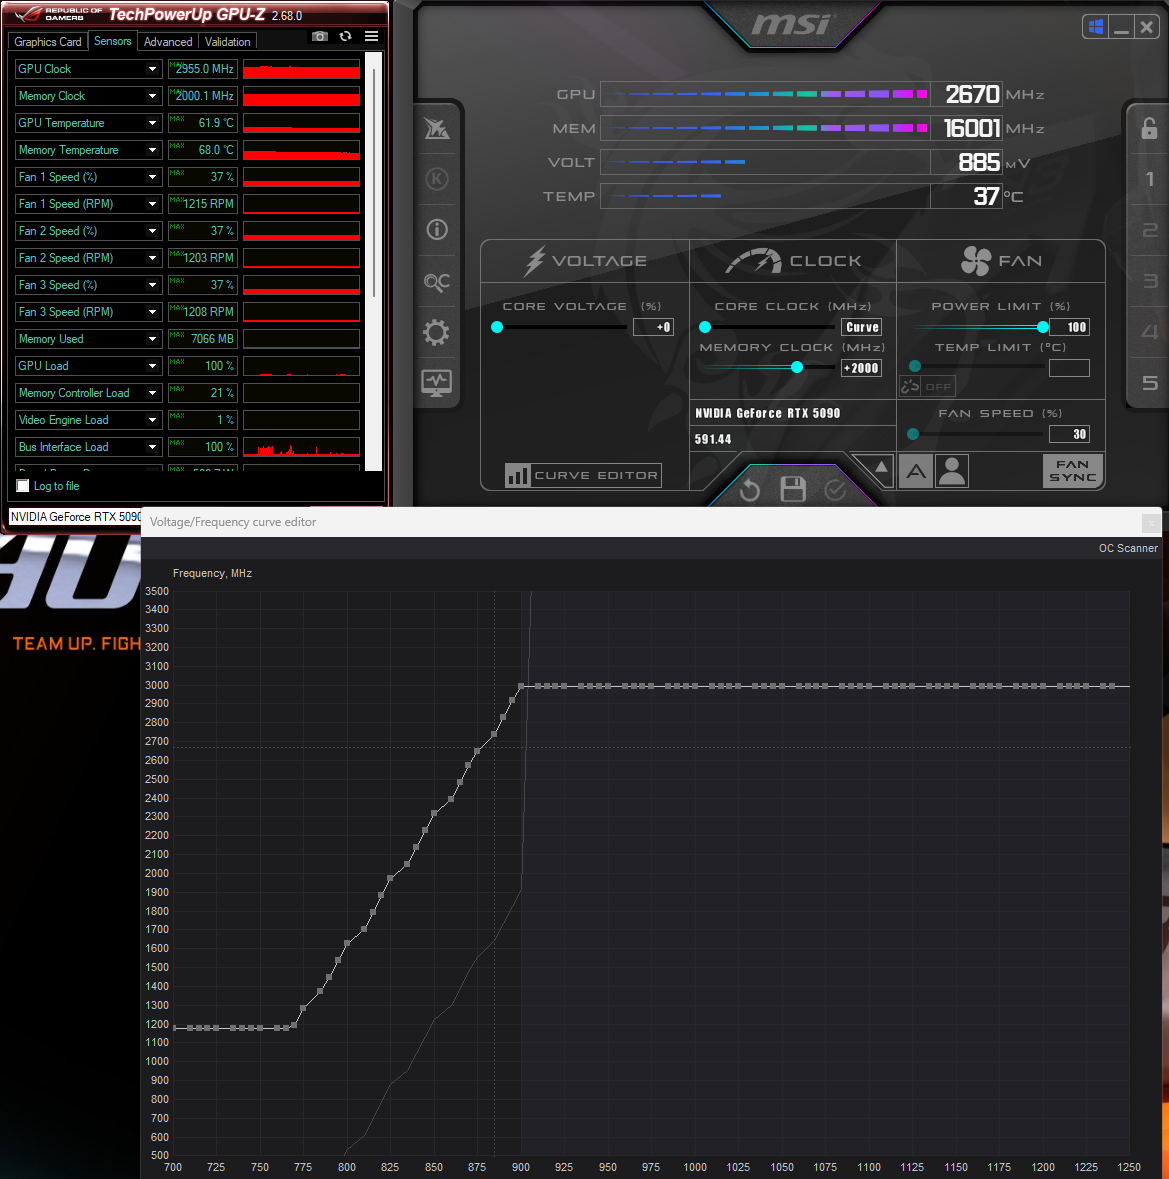1169x1179 pixels.
Task: Open MSI Afterburner settings gear icon
Action: (x=436, y=332)
